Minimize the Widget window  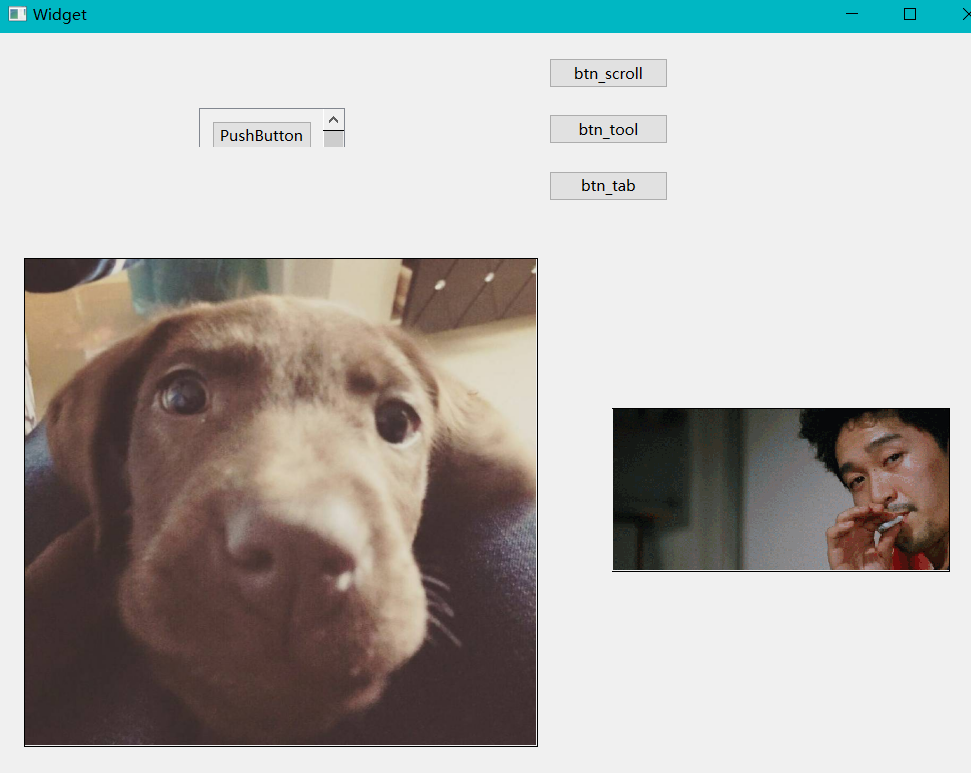[852, 14]
